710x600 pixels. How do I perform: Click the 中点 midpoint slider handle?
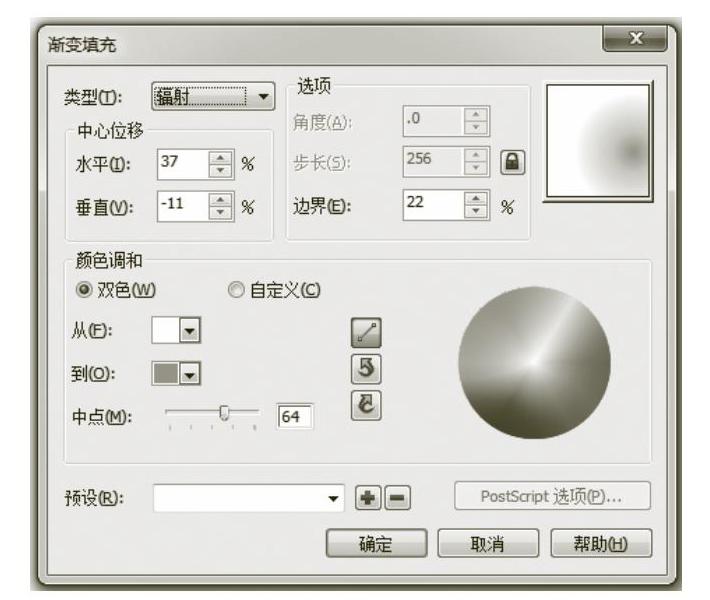[224, 413]
